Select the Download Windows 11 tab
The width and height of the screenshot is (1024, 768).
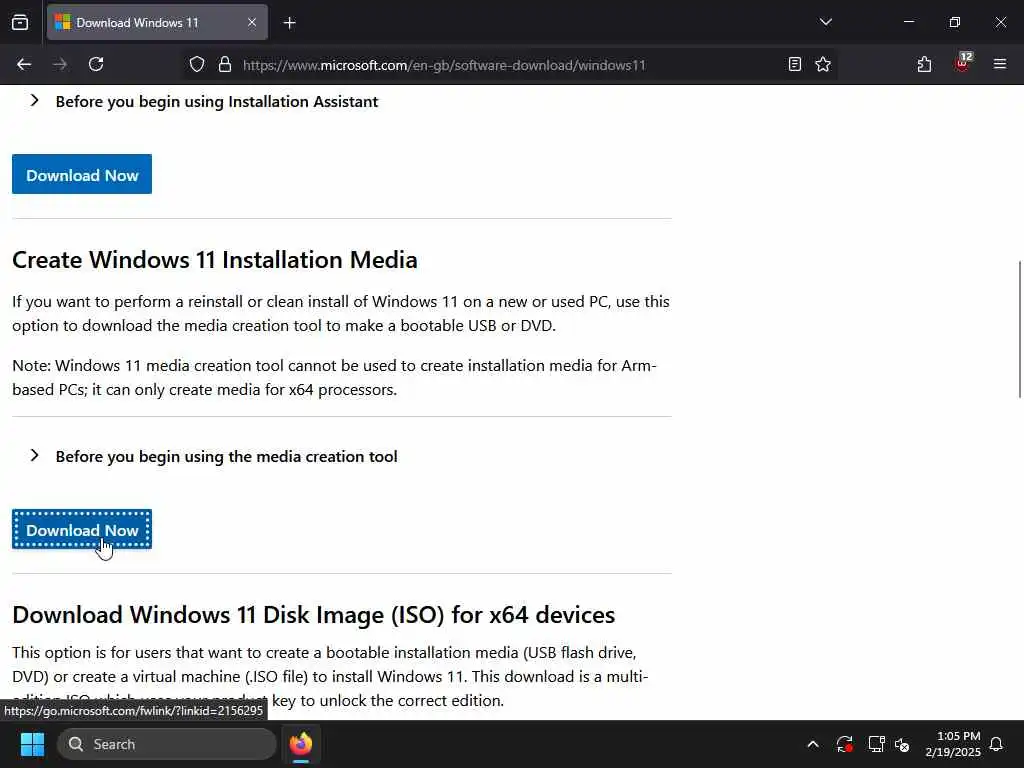[x=157, y=22]
